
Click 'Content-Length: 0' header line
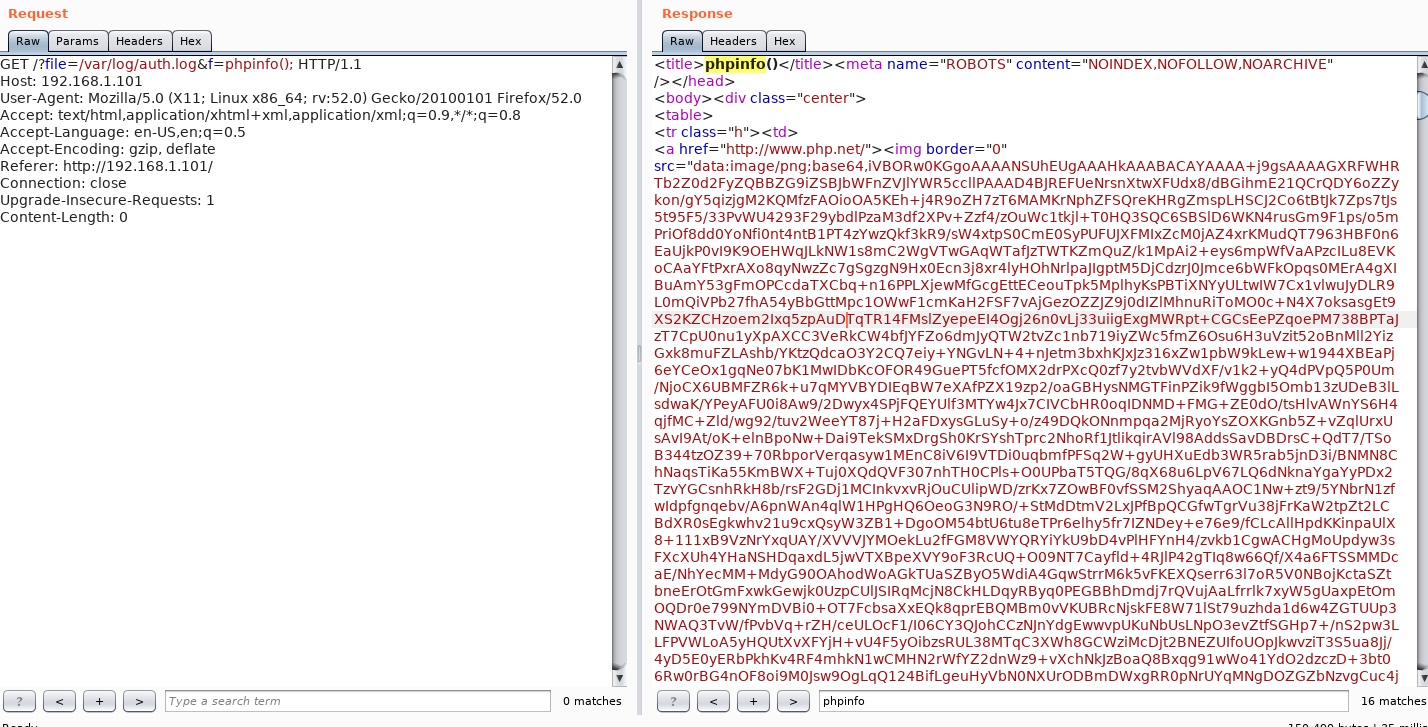point(64,217)
